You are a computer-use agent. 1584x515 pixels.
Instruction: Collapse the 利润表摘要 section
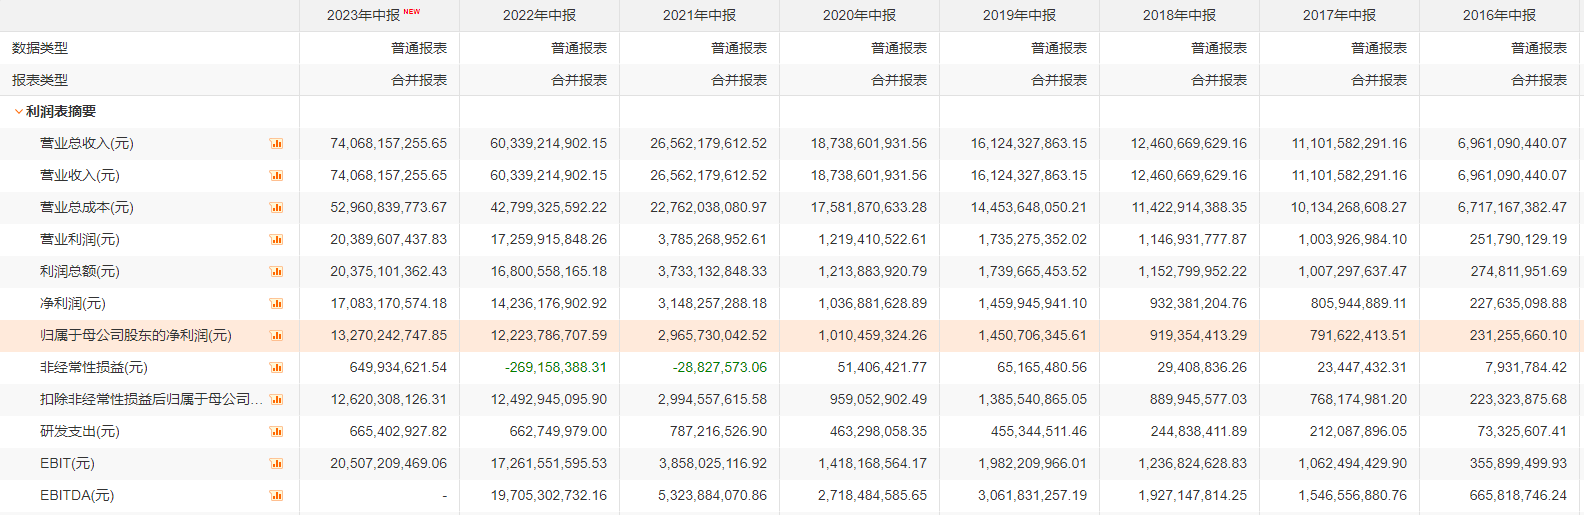tap(18, 112)
